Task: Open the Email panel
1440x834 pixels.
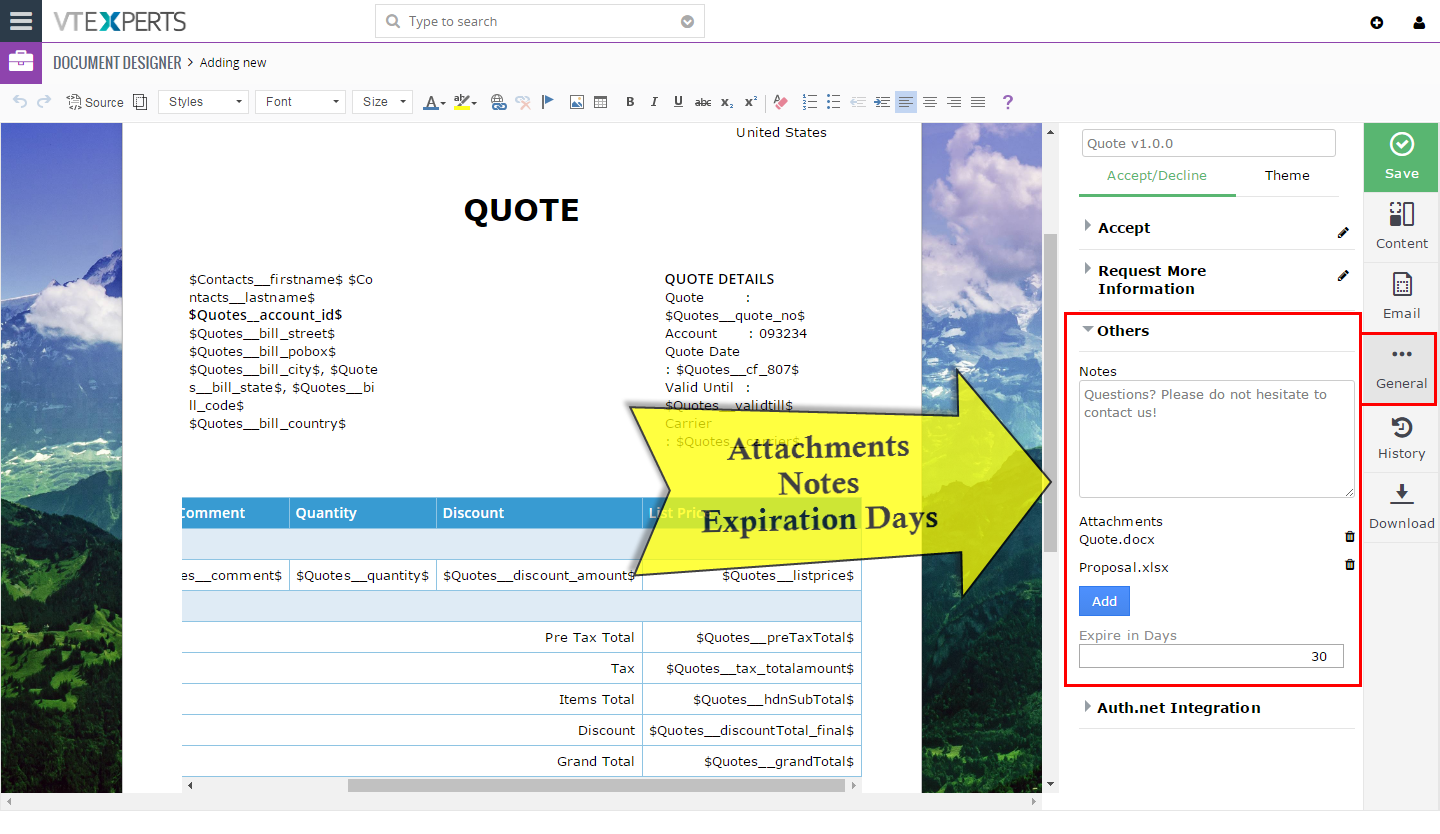Action: click(x=1401, y=297)
